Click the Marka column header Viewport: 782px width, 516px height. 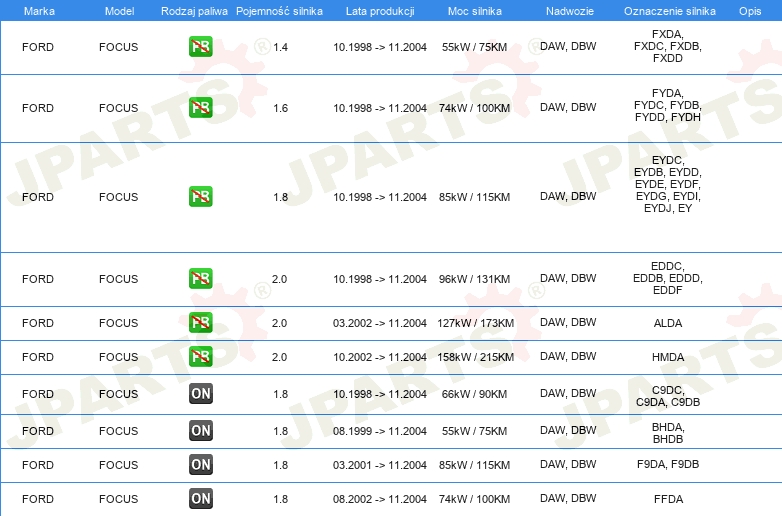(38, 11)
